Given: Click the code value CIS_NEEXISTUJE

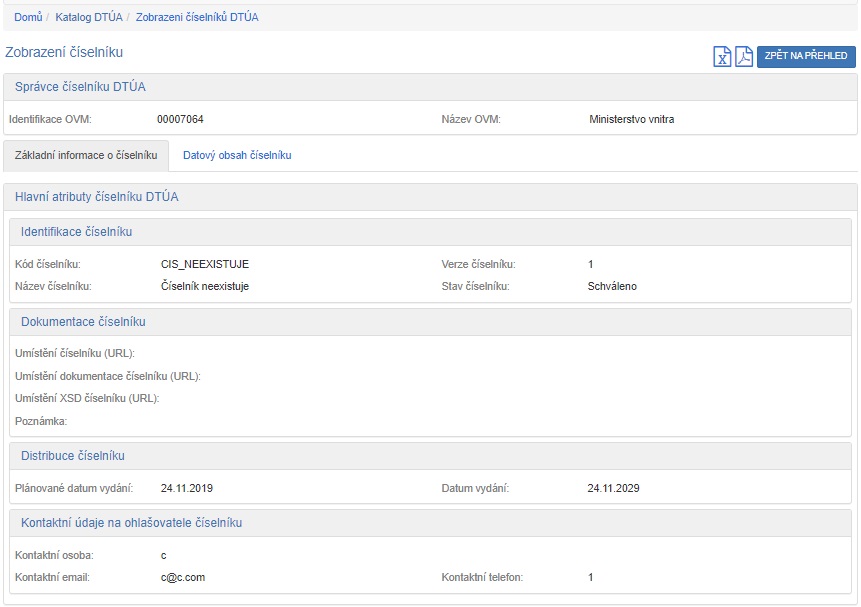Looking at the screenshot, I should pyautogui.click(x=205, y=264).
